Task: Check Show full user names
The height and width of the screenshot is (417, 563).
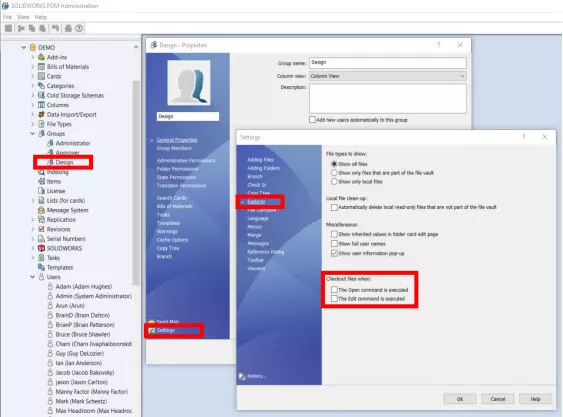Action: tap(334, 244)
